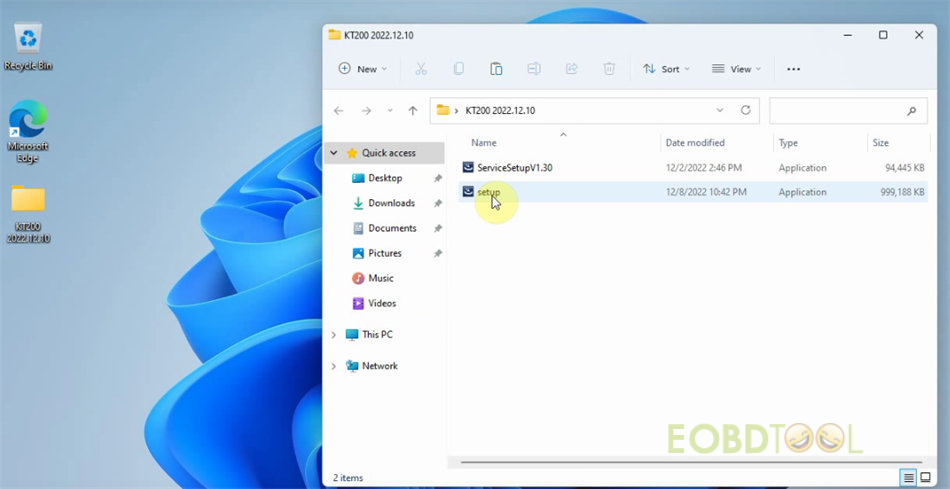Select the KT200 2022.12.10 desktop folder

point(28,213)
